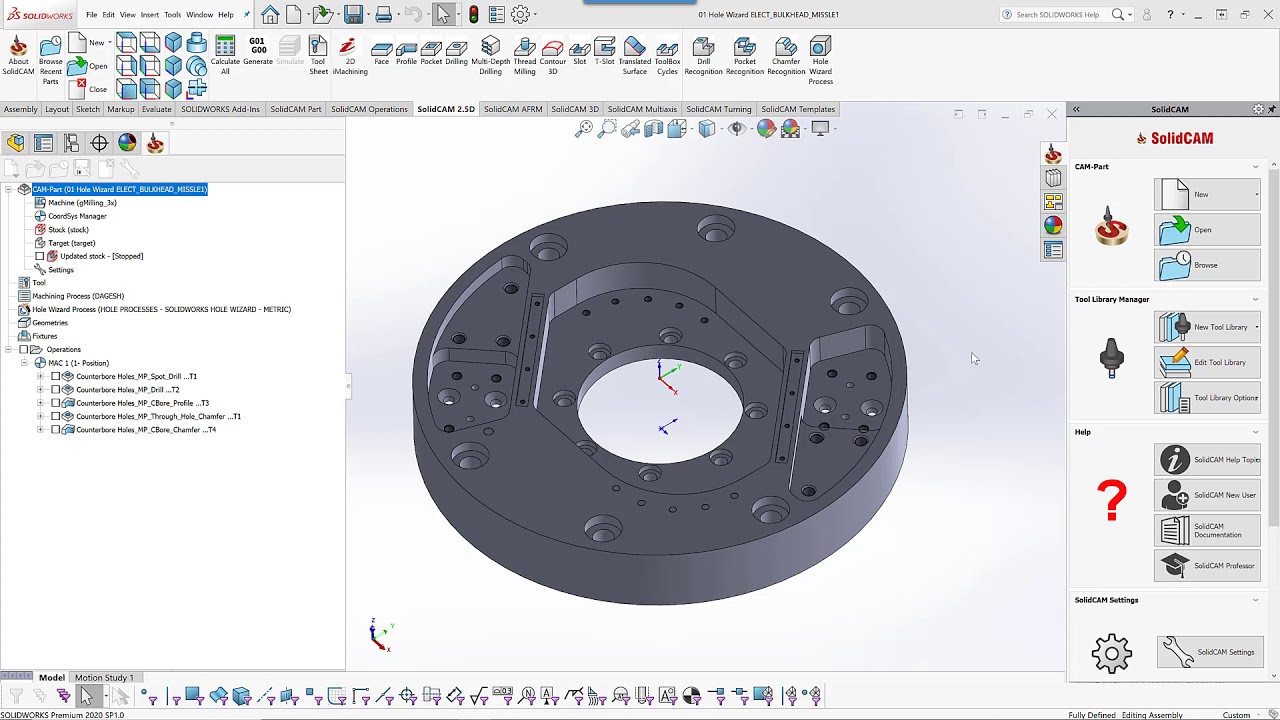Open the Insert menu

tap(150, 15)
